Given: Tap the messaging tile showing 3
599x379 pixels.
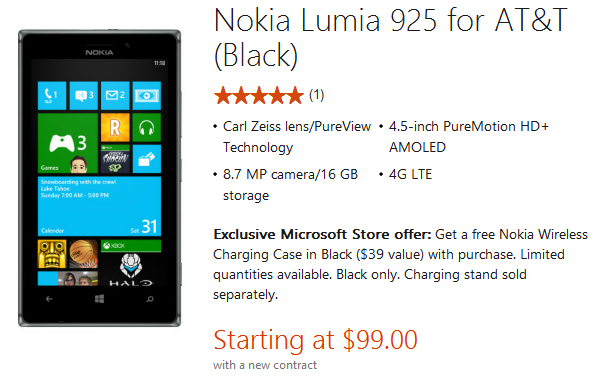Looking at the screenshot, I should click(x=84, y=96).
